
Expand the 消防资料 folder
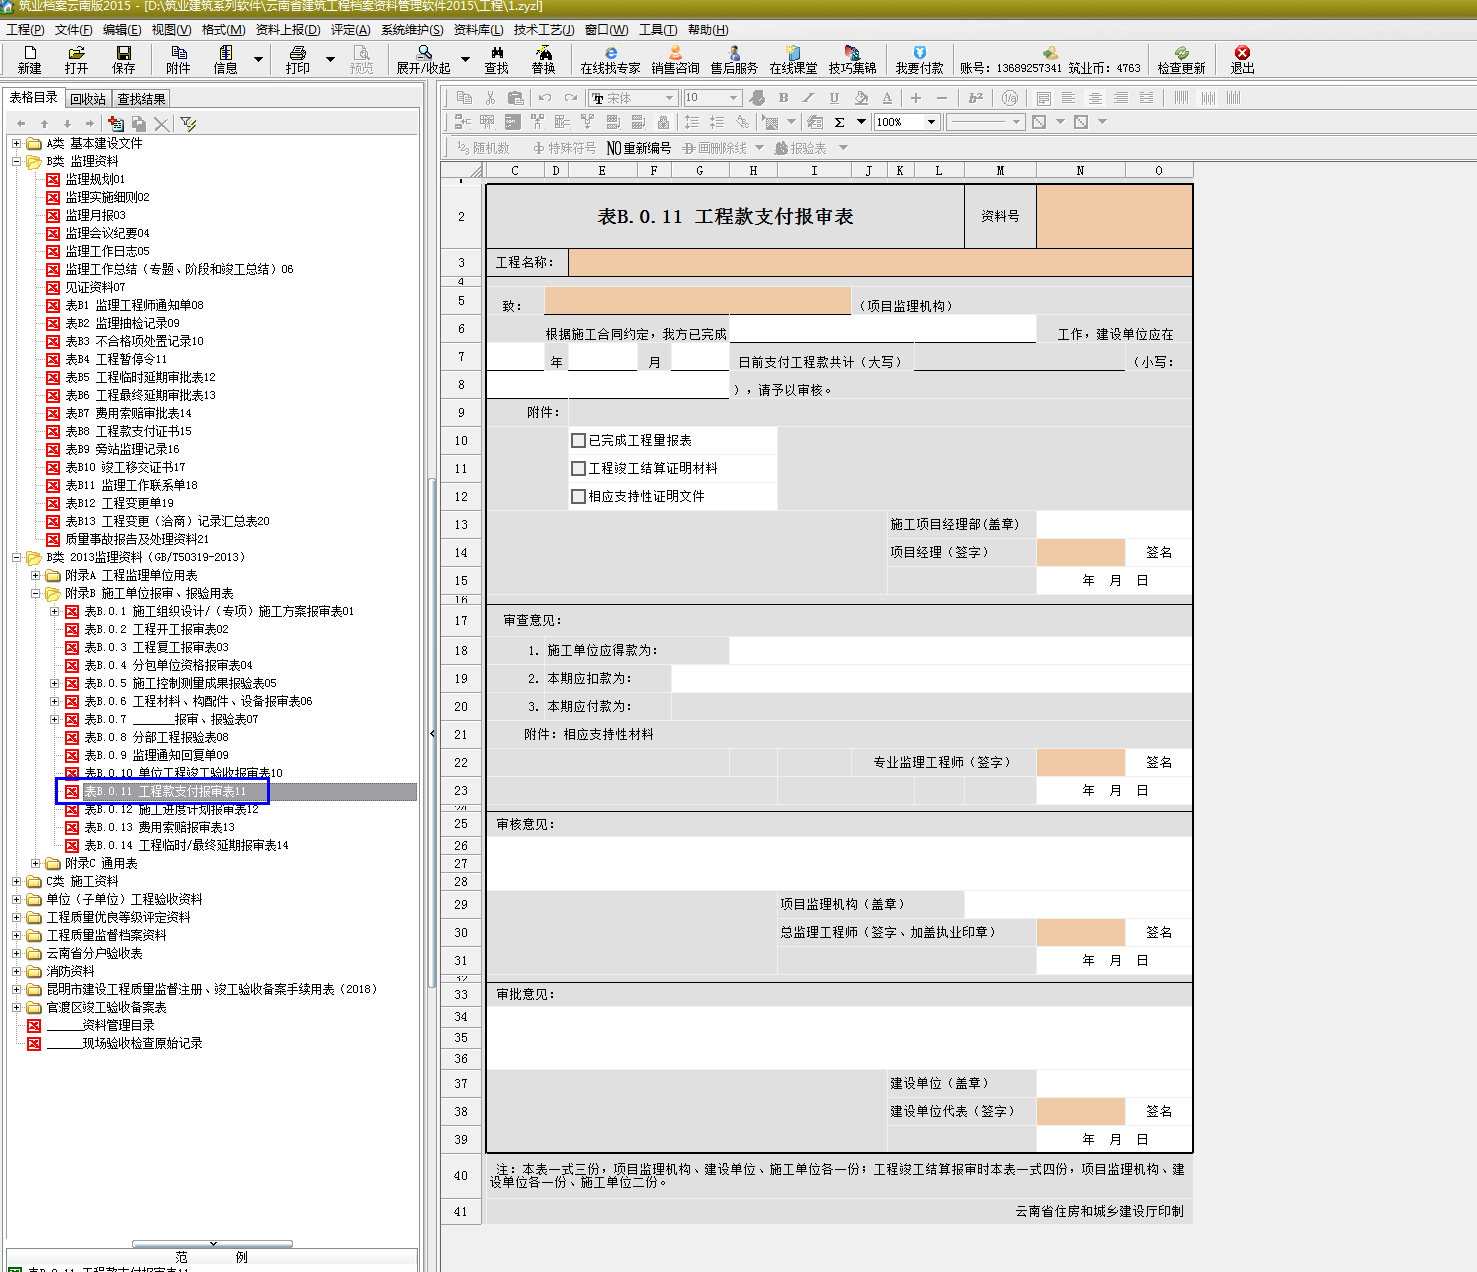click(x=16, y=971)
